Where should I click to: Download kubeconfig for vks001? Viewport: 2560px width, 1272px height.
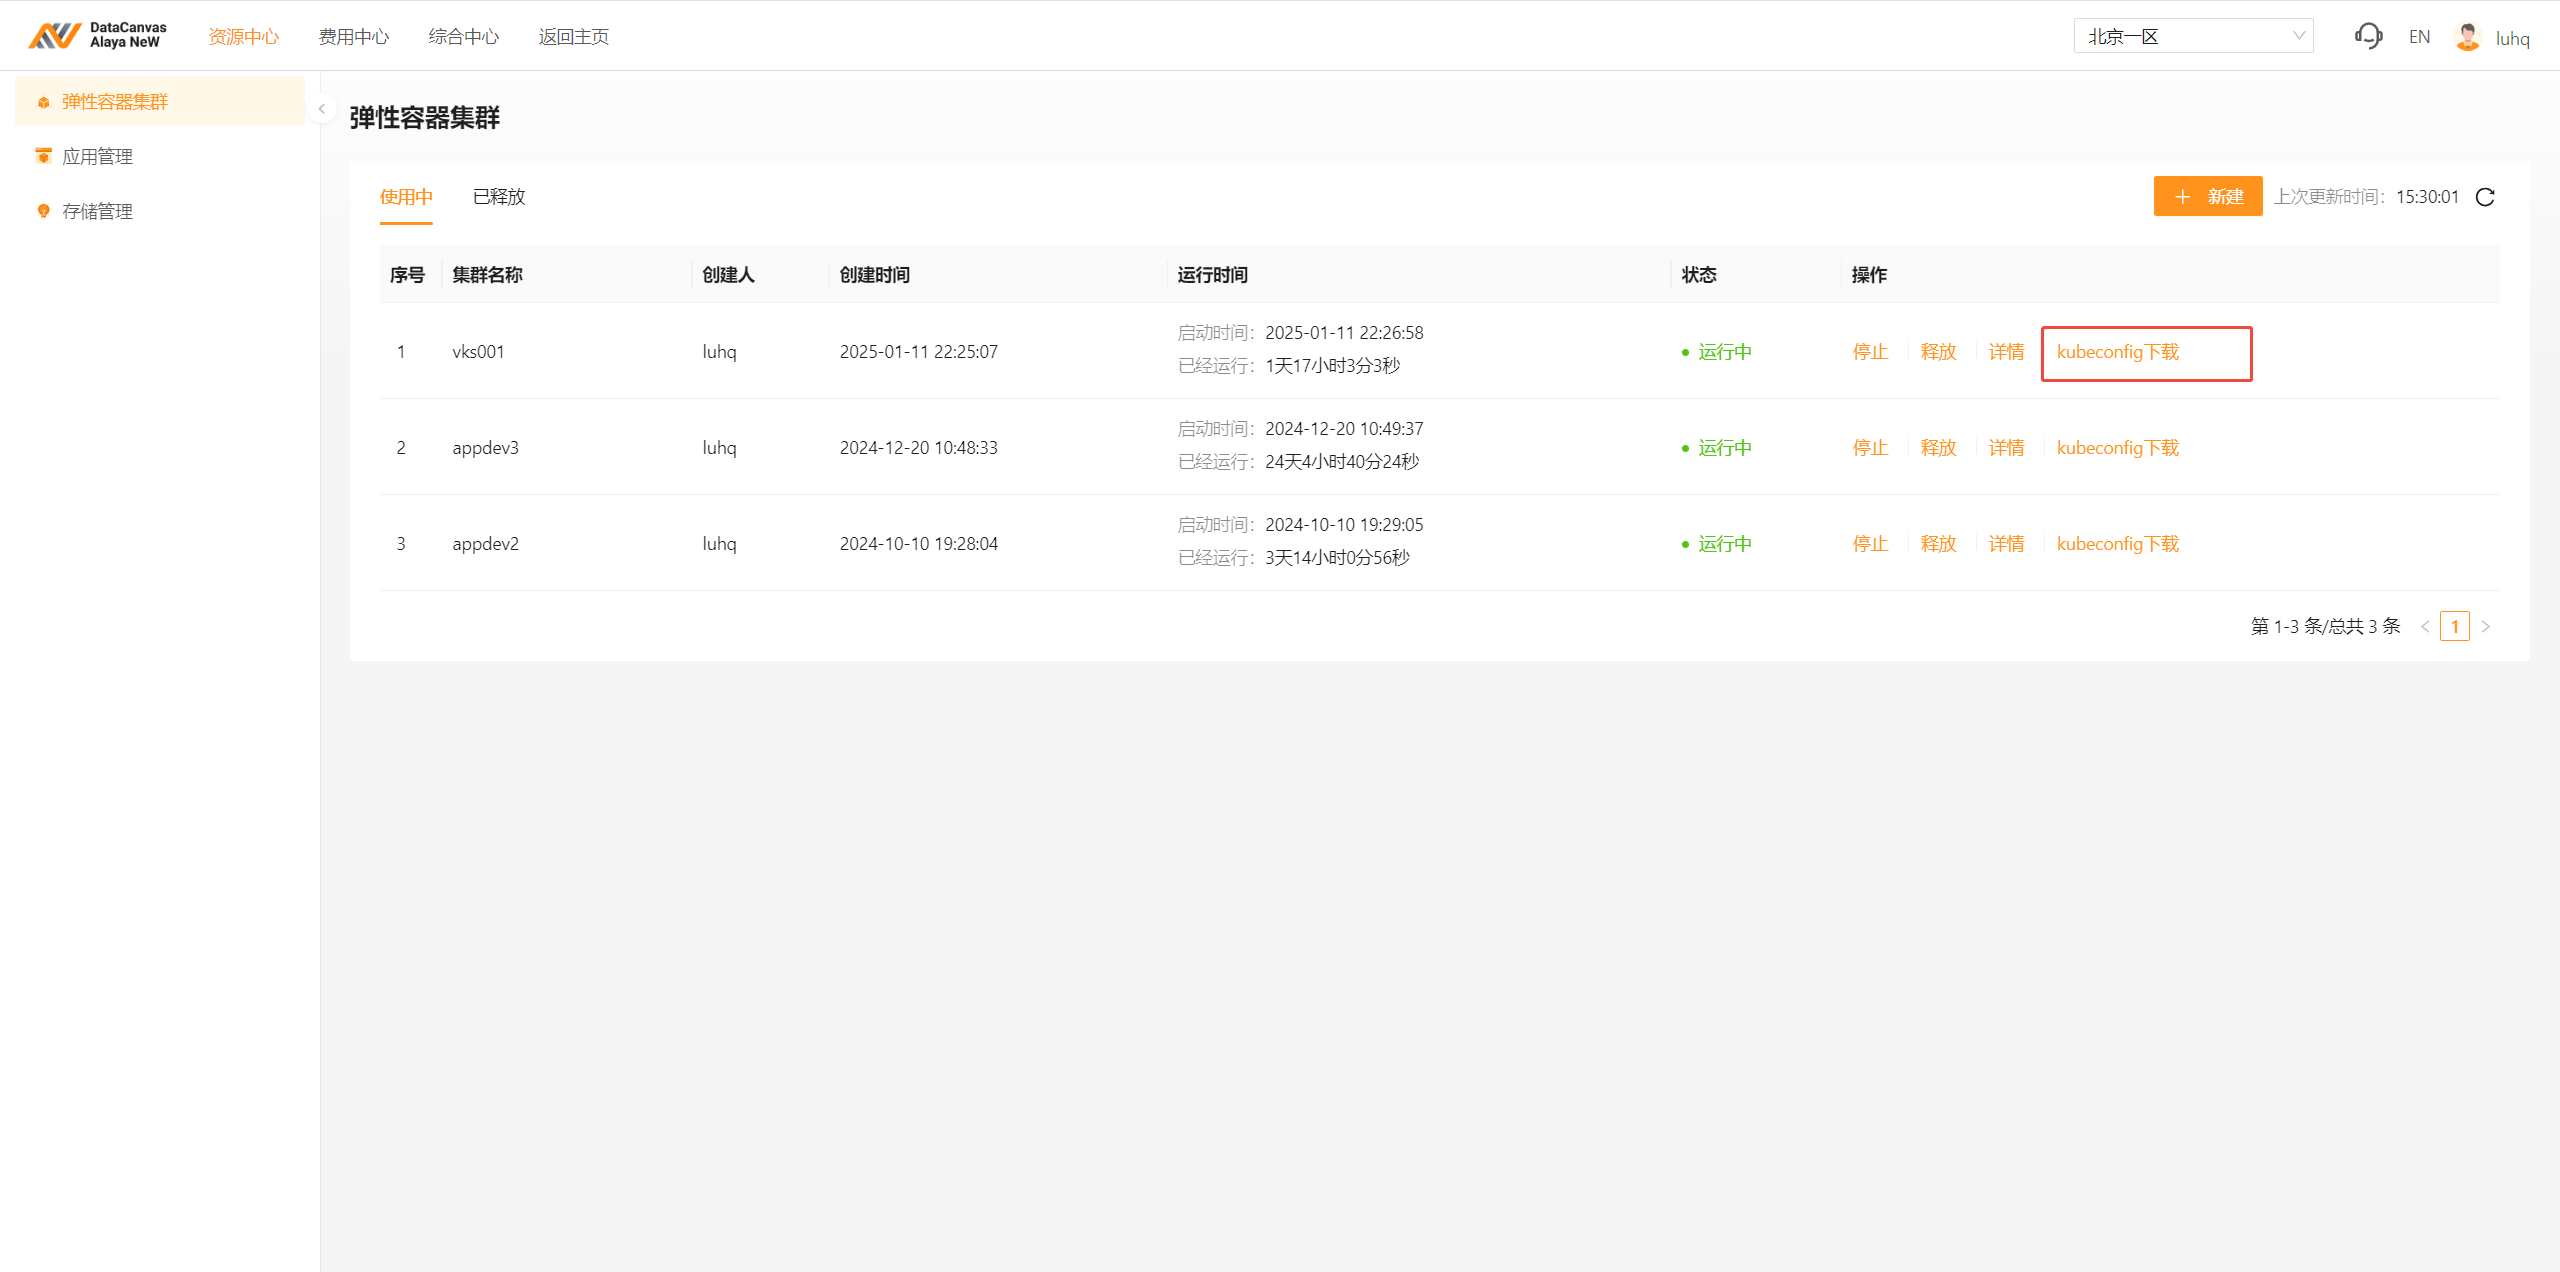point(2118,352)
